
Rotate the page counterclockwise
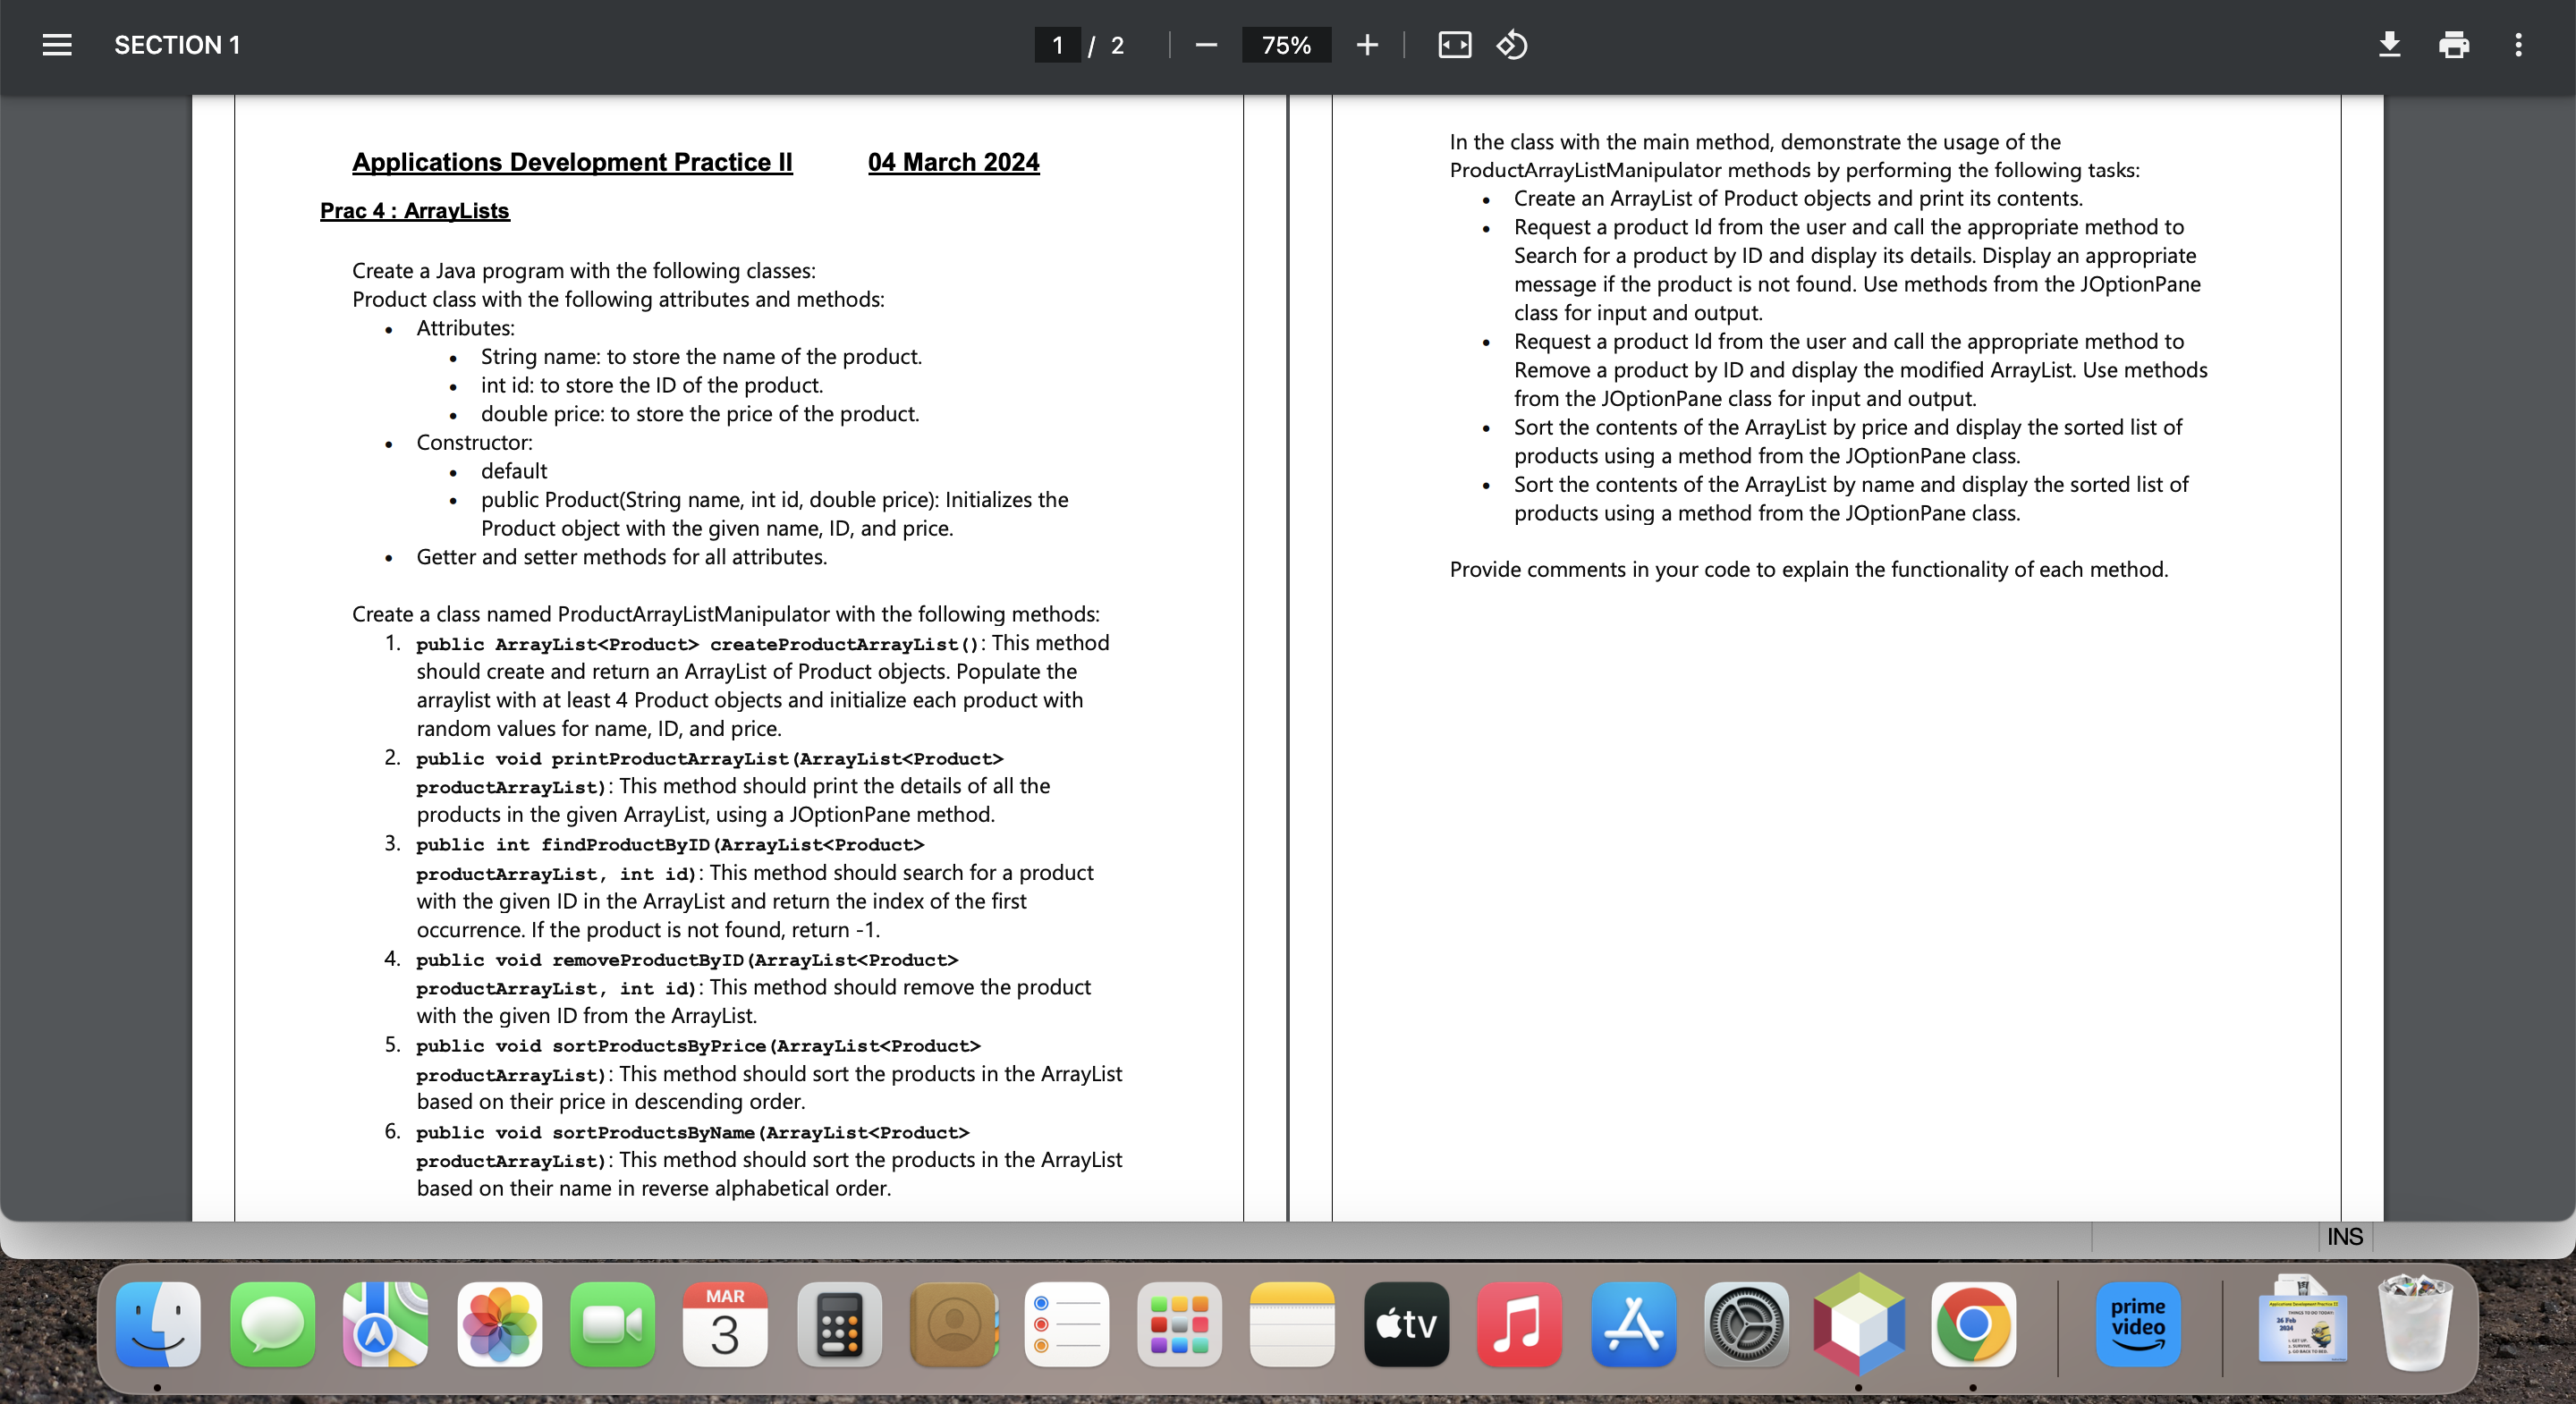pyautogui.click(x=1511, y=45)
